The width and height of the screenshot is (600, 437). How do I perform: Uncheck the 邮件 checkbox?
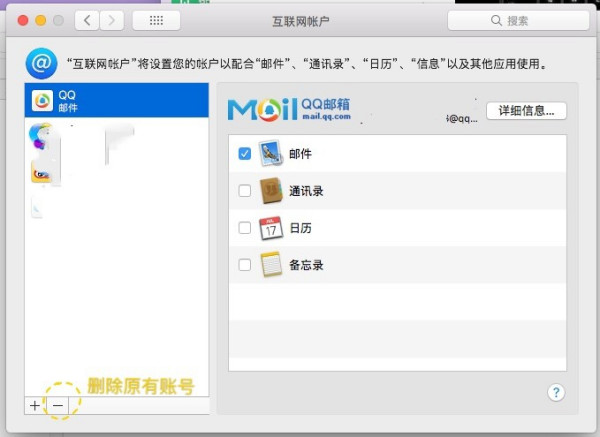click(x=245, y=154)
